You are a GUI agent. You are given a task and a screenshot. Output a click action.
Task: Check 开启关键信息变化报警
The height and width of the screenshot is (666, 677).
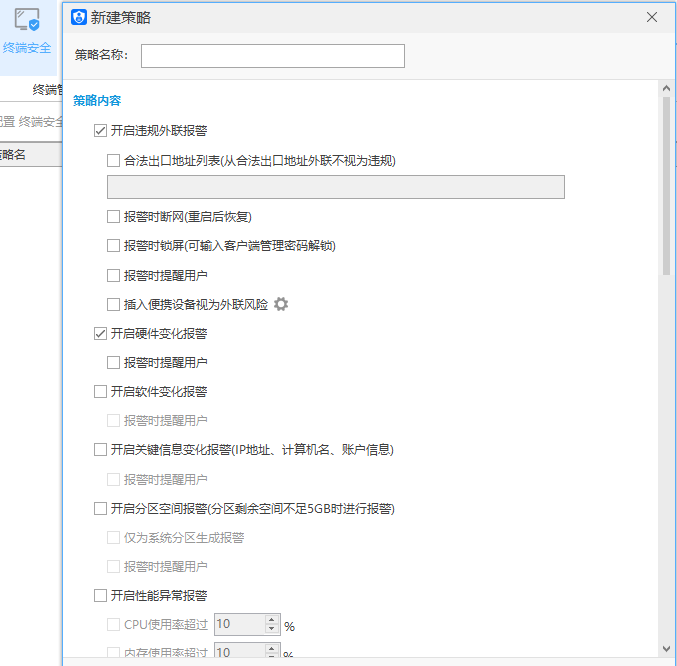[x=101, y=449]
